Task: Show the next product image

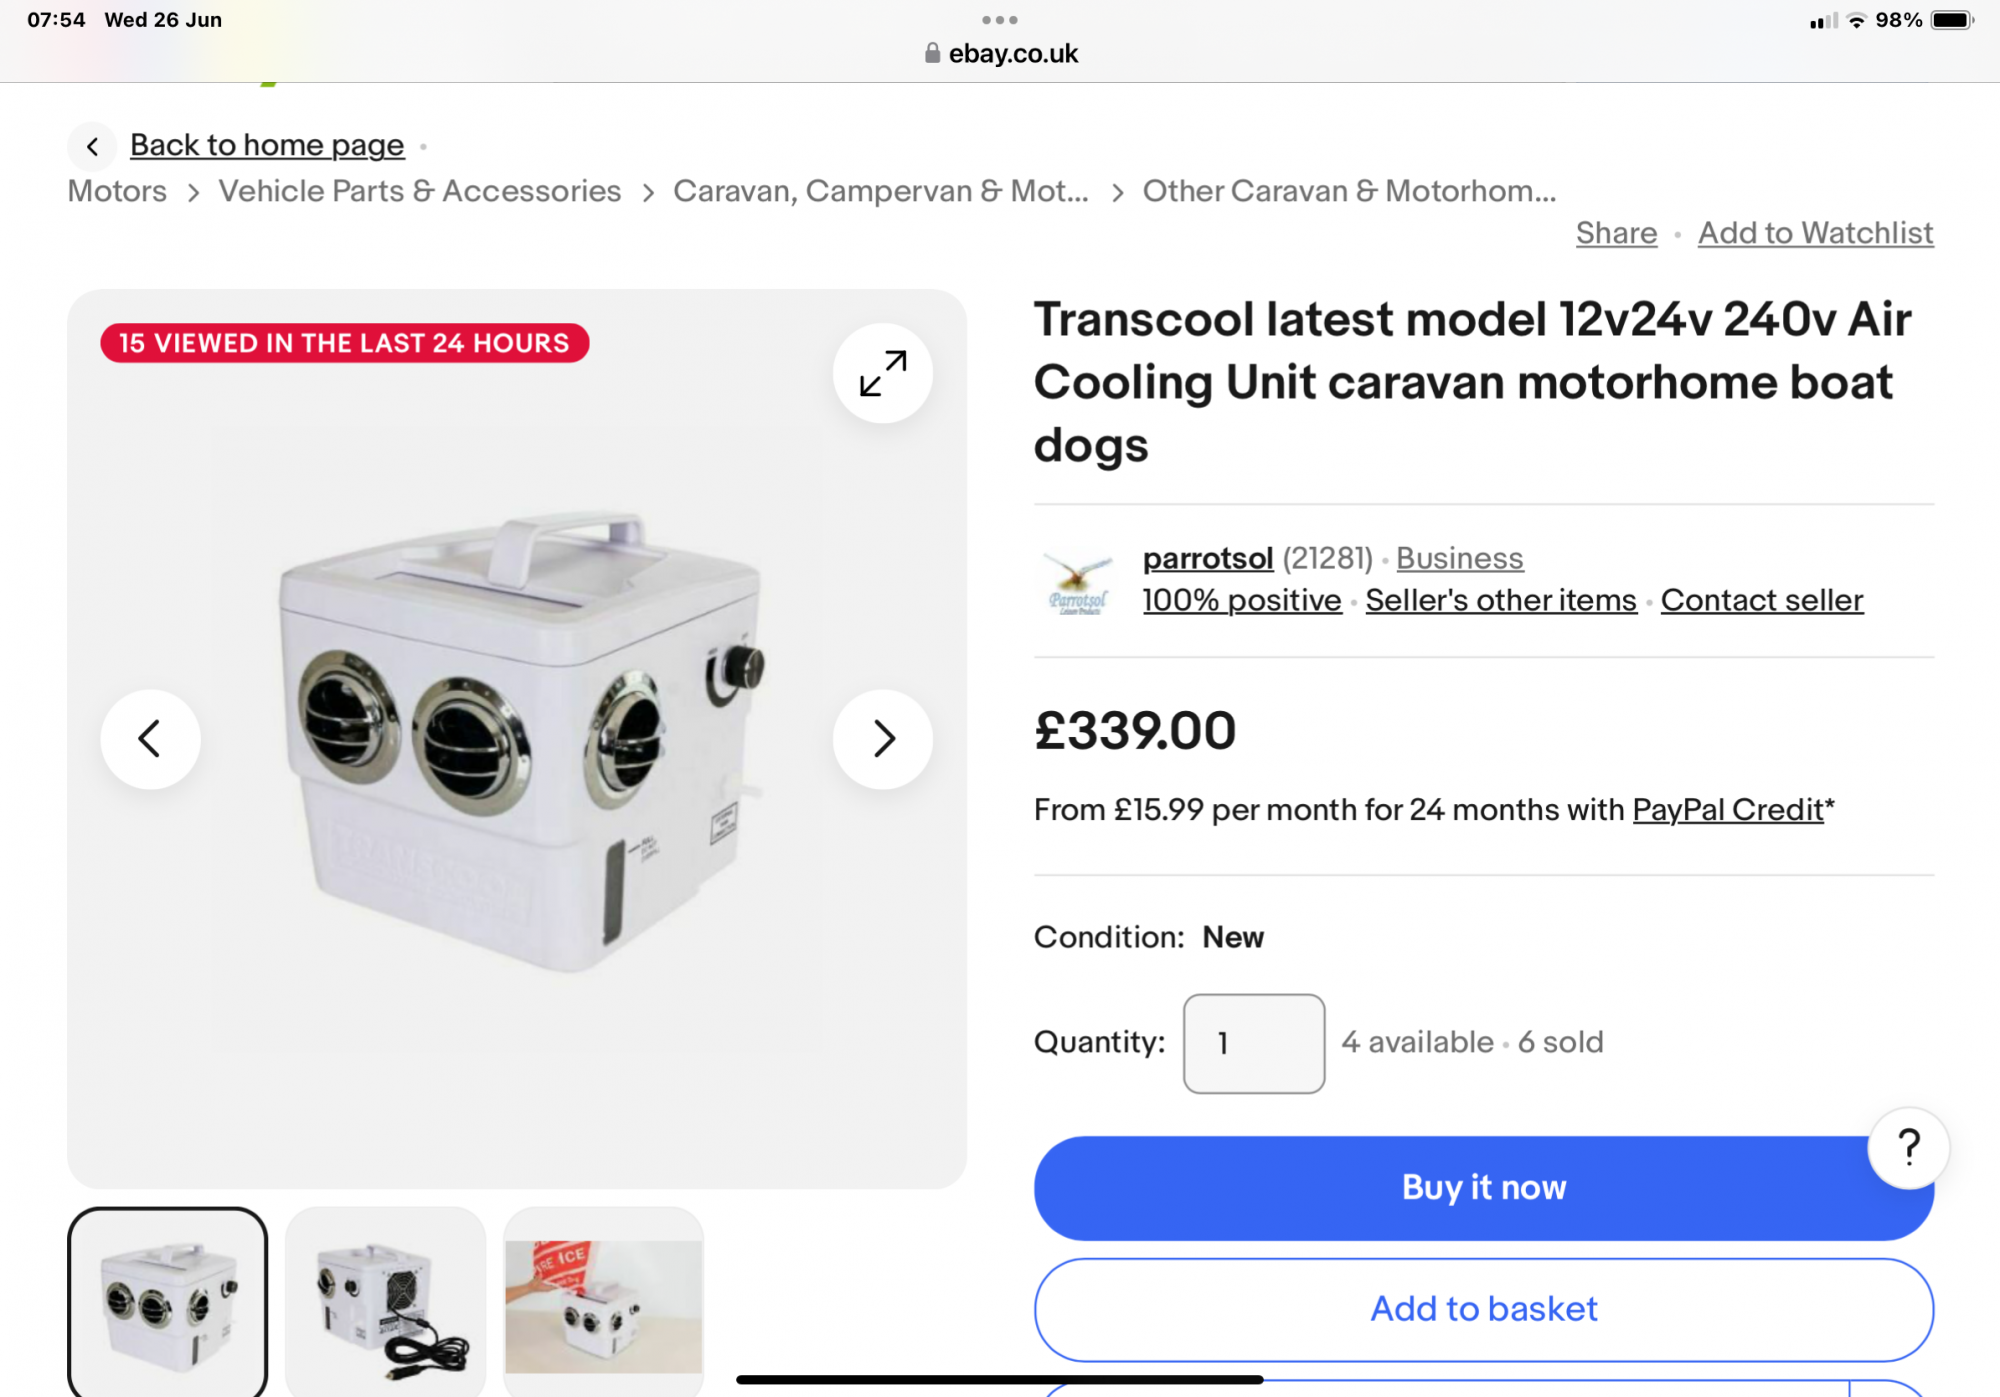Action: [x=882, y=739]
